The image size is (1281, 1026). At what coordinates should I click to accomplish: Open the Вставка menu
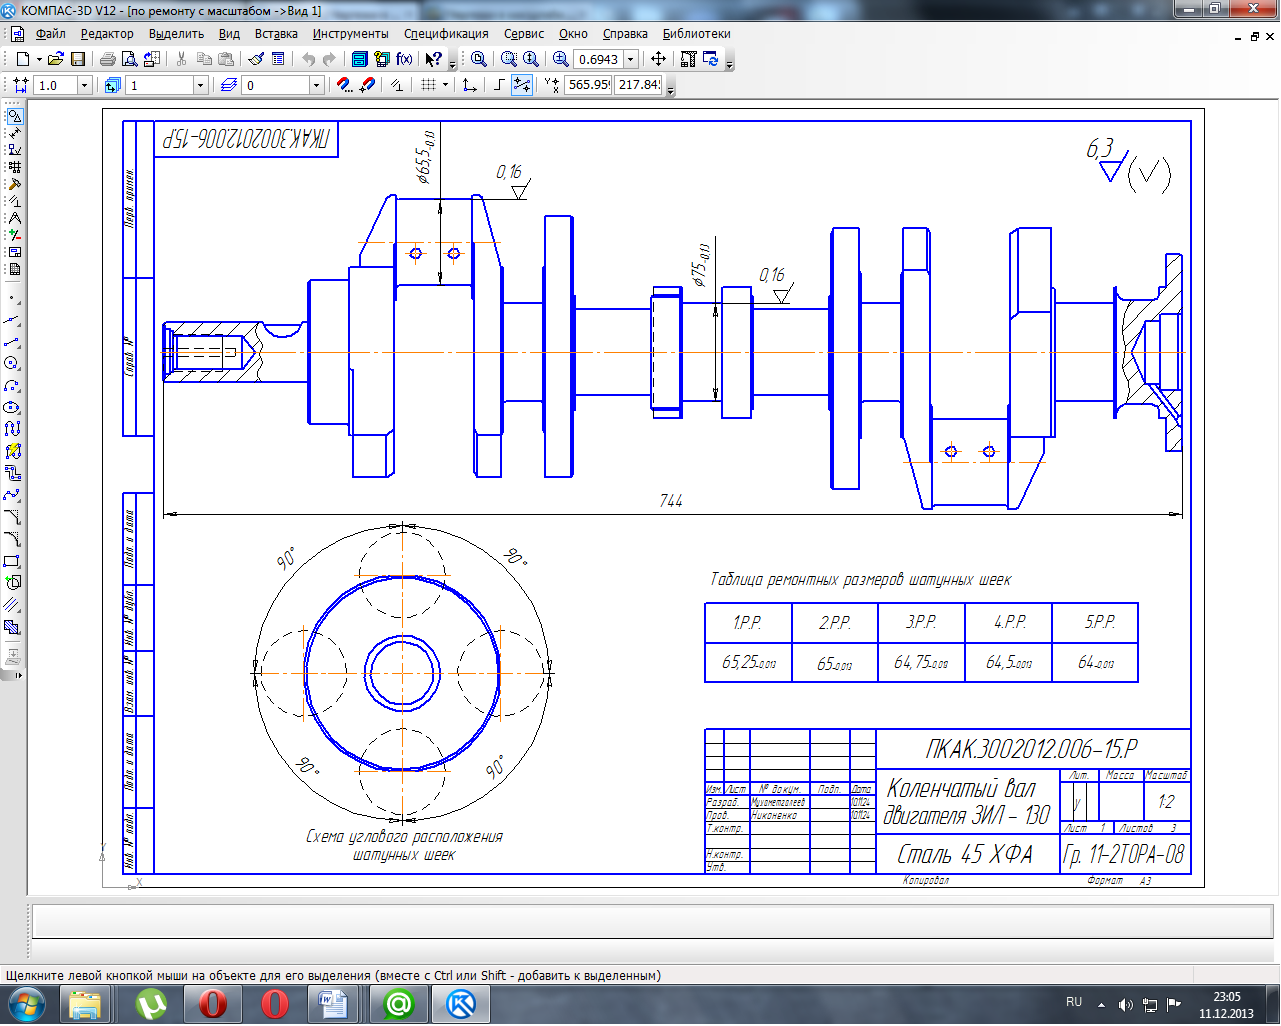click(x=276, y=33)
